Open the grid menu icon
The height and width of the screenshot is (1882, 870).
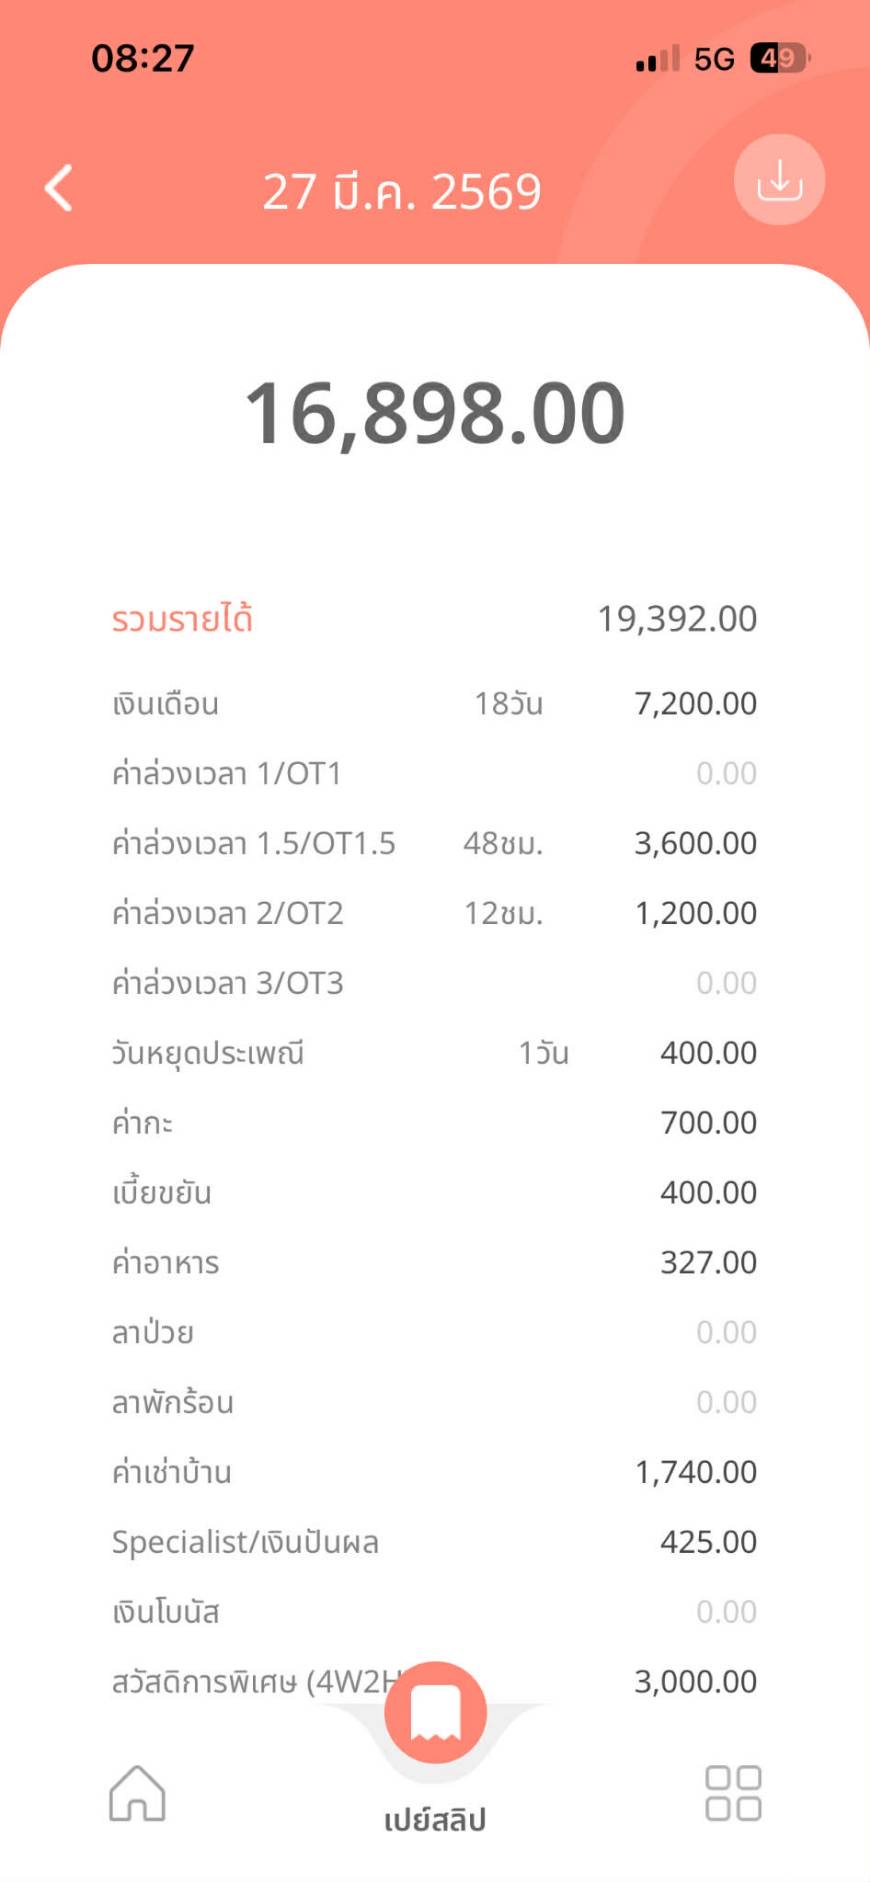point(733,1792)
